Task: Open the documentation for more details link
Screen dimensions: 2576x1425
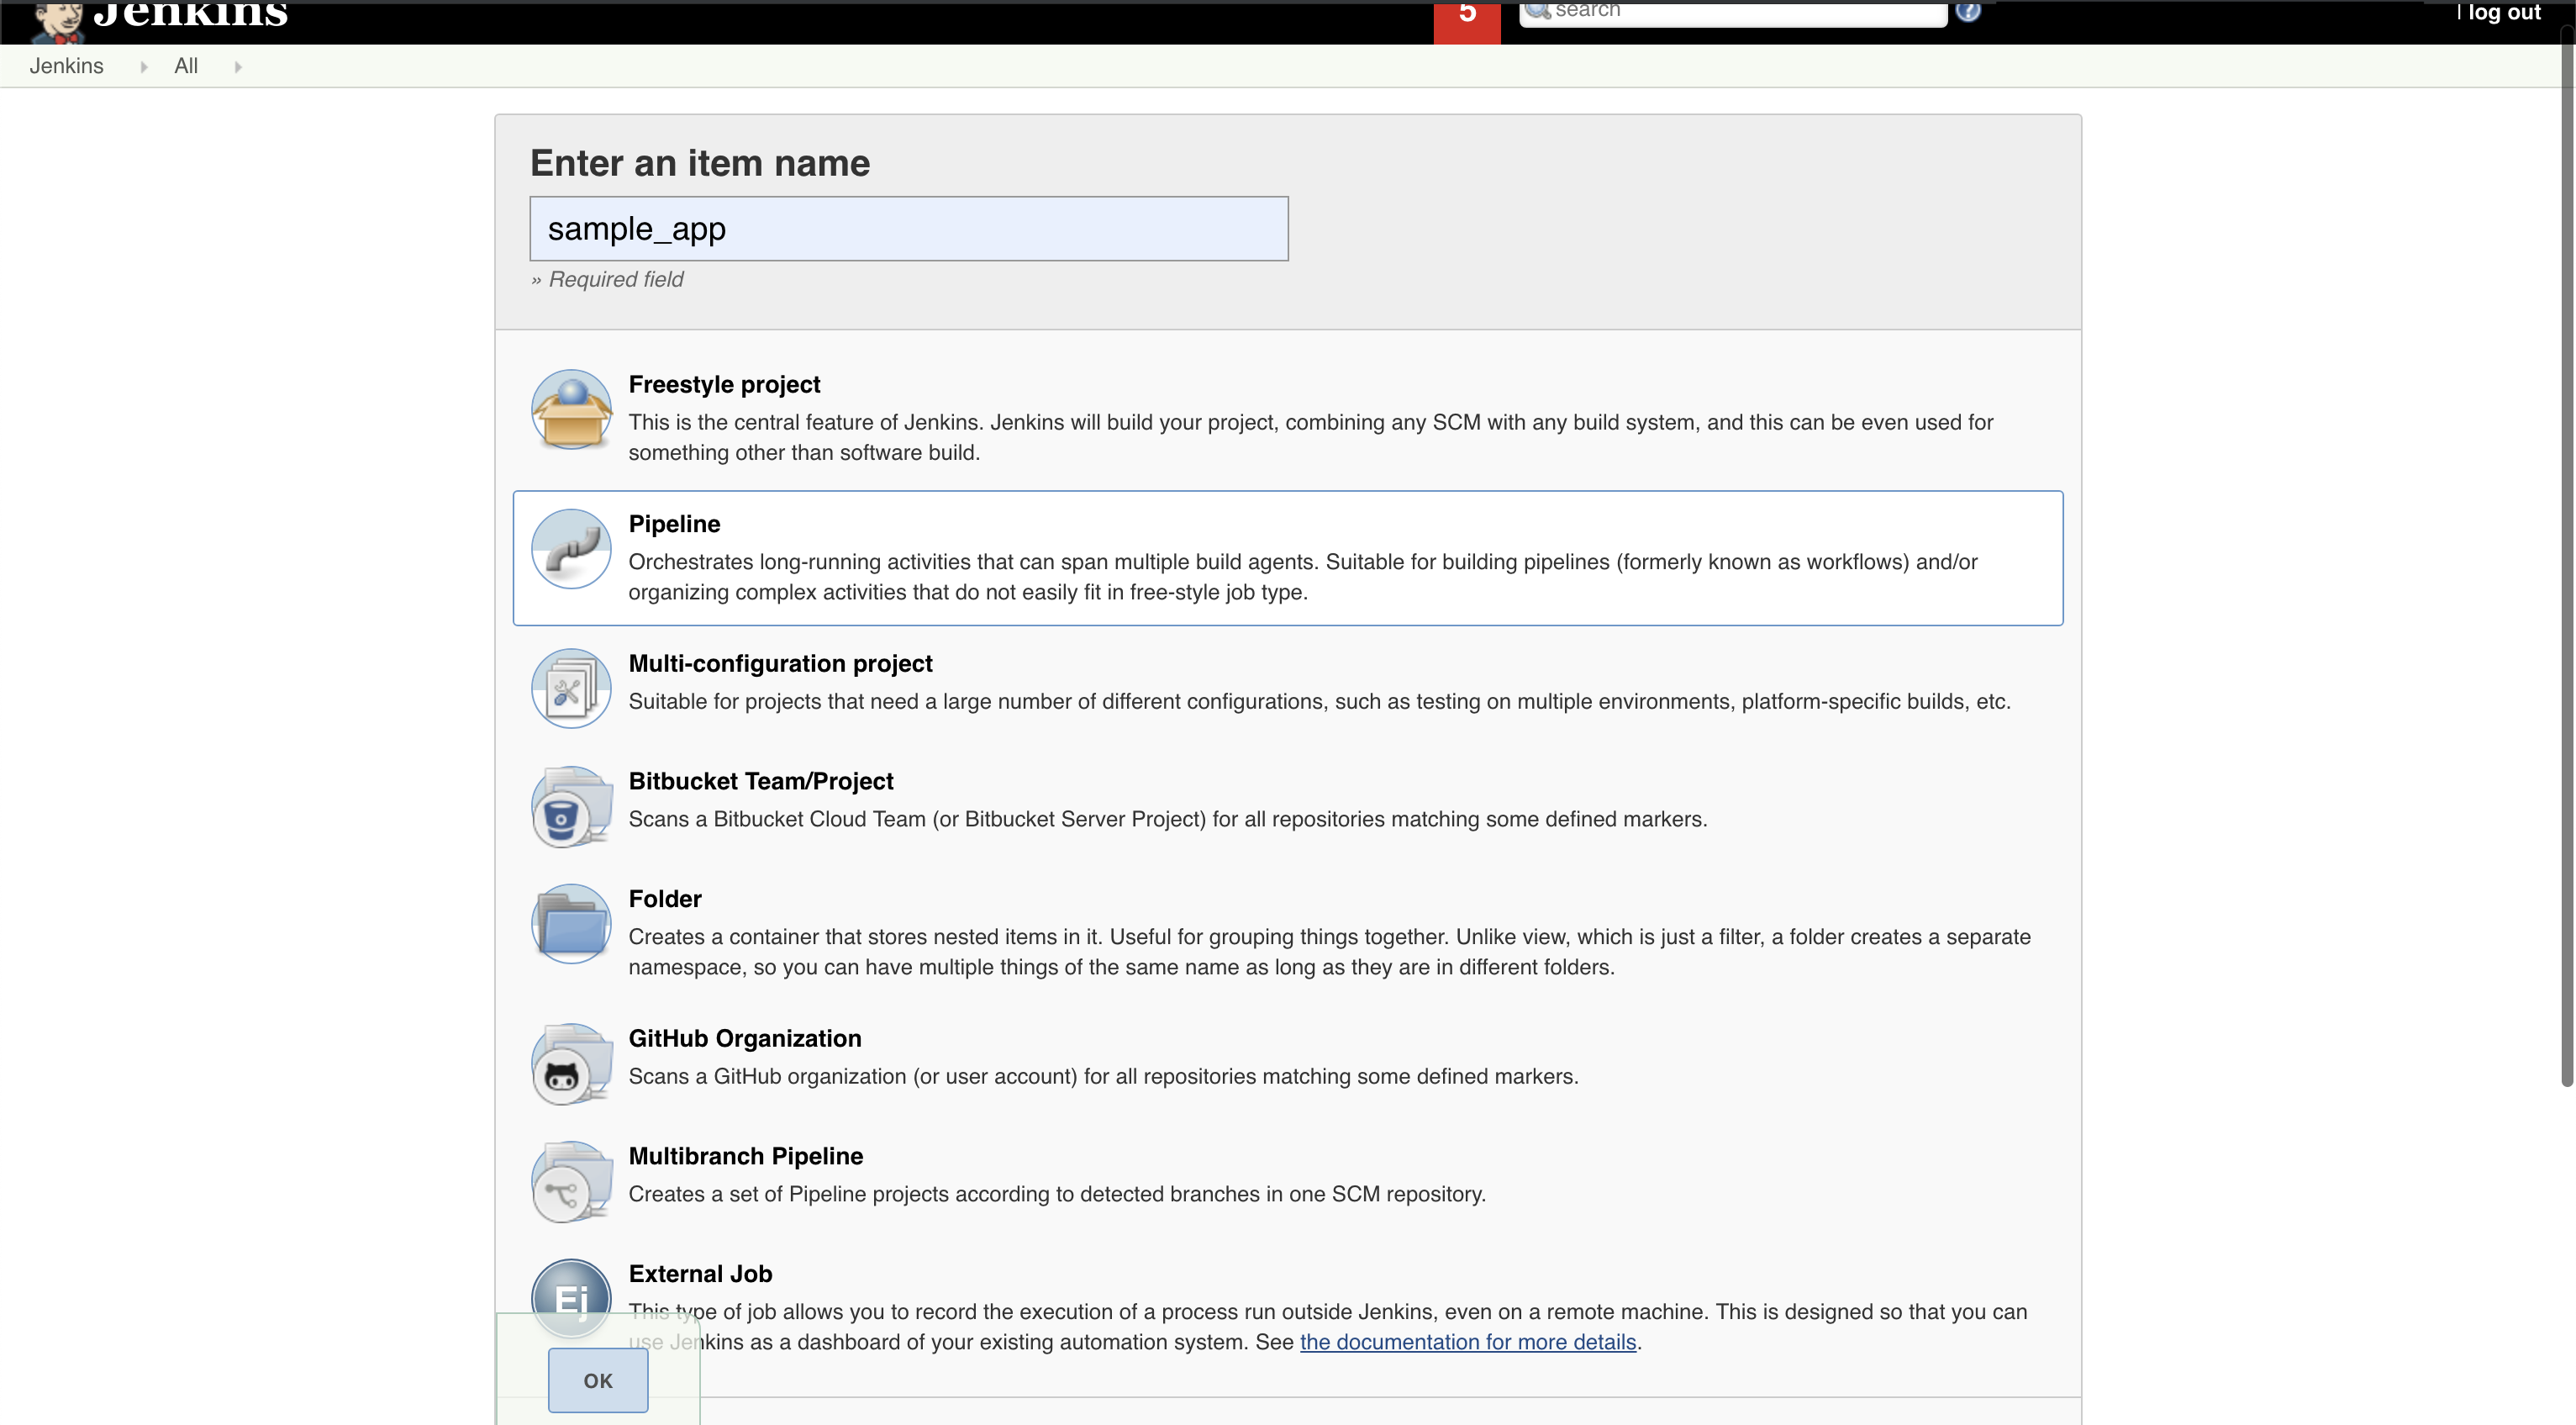Action: pos(1468,1342)
